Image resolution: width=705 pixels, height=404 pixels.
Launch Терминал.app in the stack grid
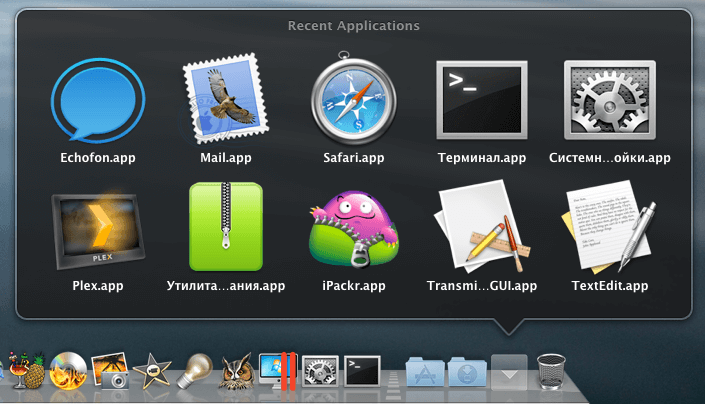coord(482,100)
